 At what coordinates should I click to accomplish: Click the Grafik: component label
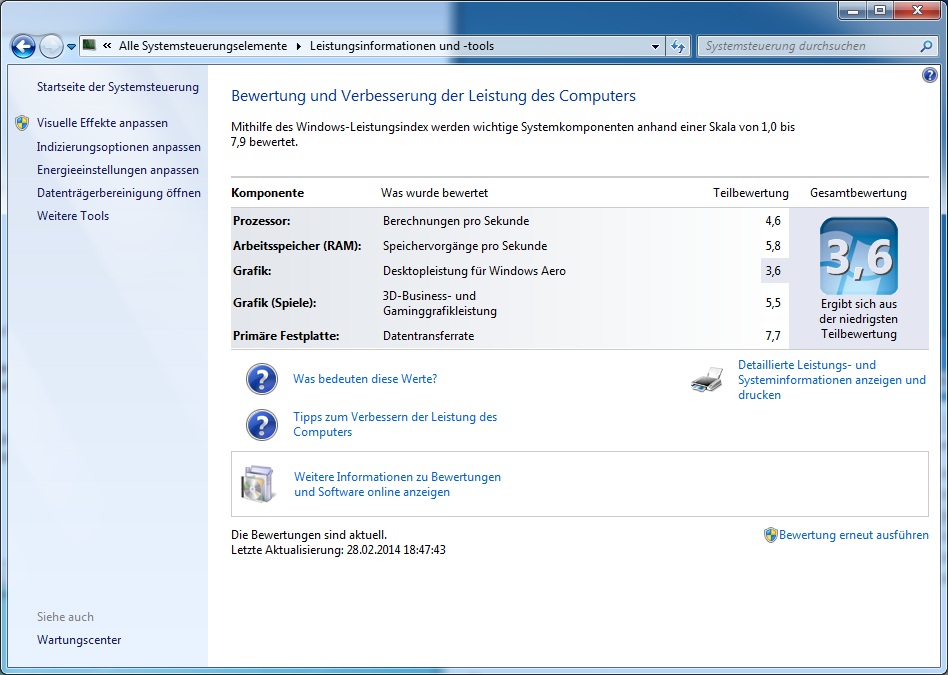click(x=252, y=271)
